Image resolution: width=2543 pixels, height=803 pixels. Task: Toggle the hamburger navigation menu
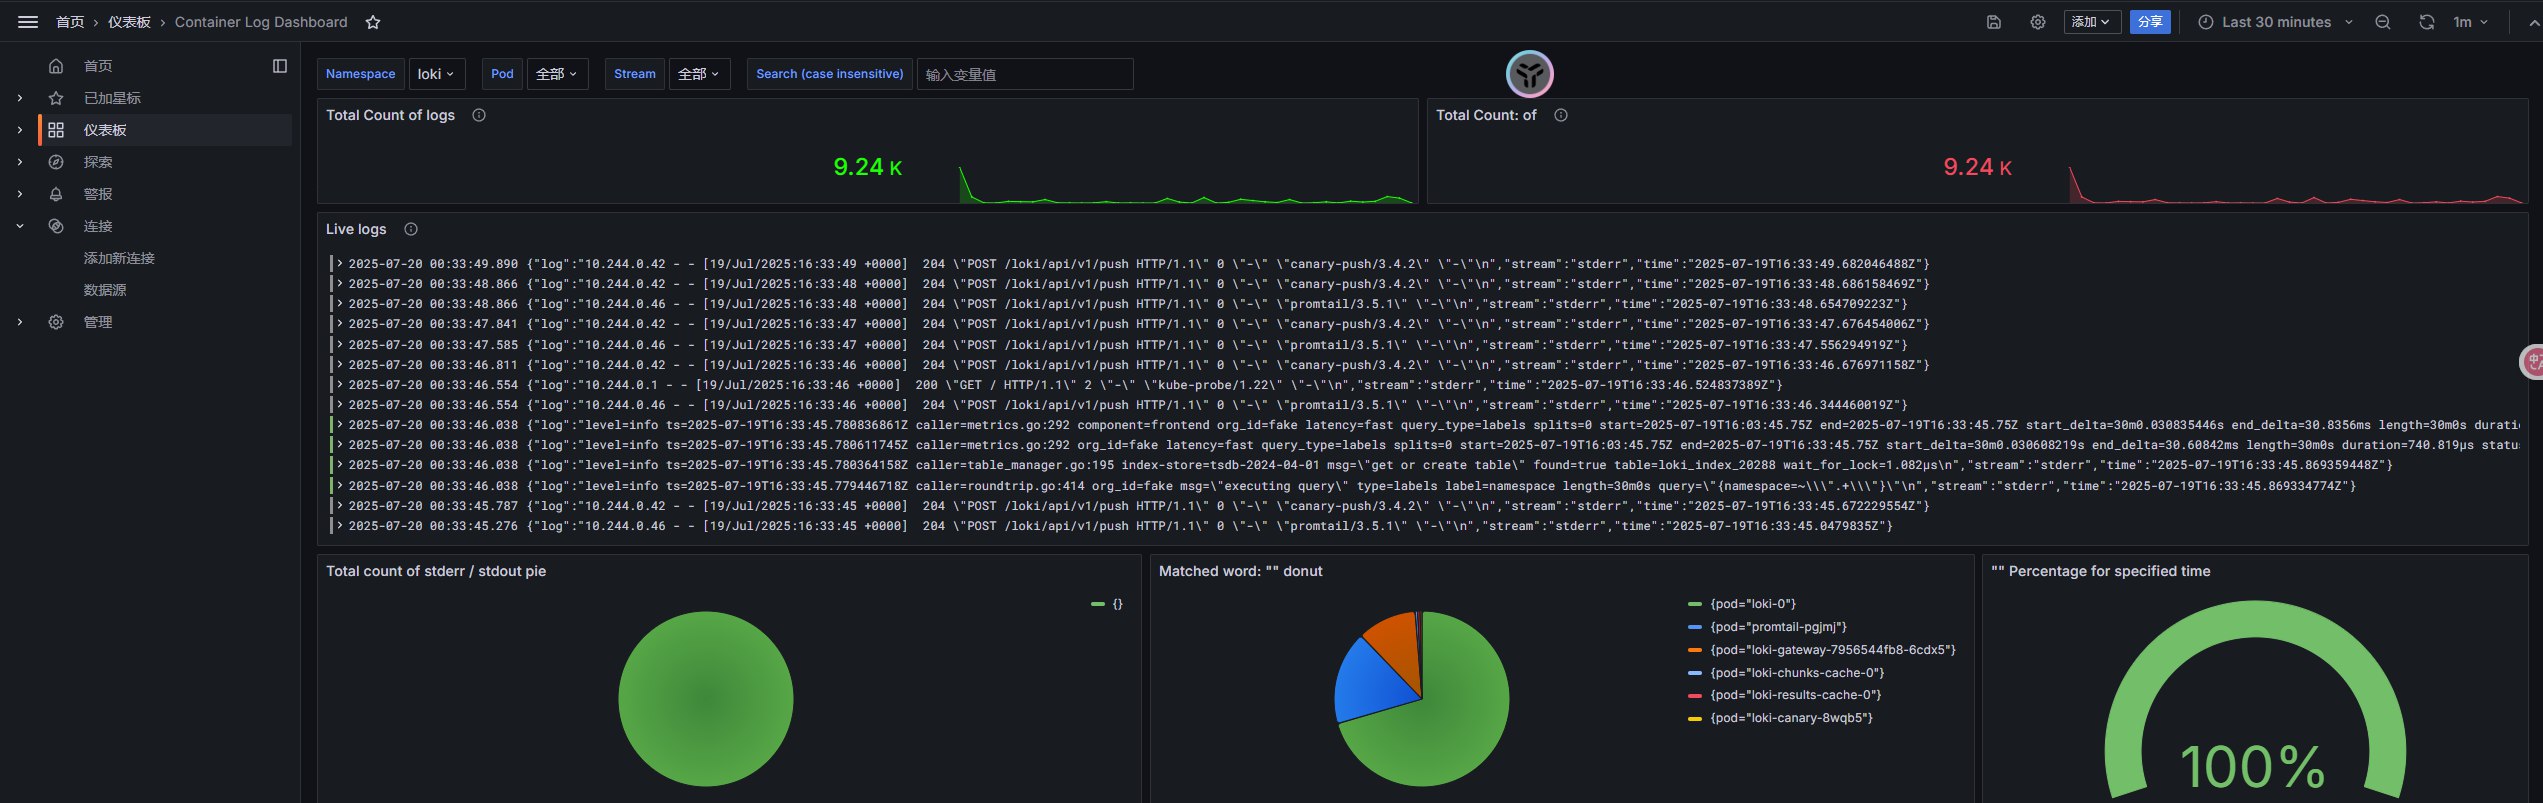click(28, 22)
